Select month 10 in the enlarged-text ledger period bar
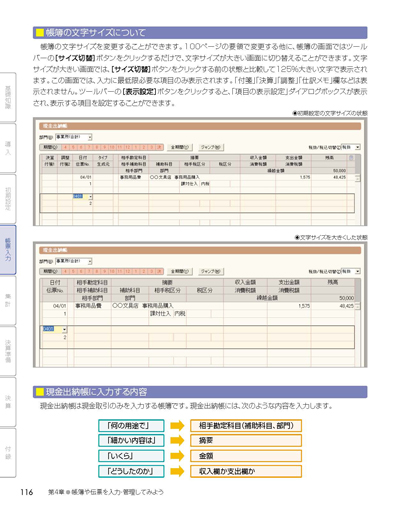The width and height of the screenshot is (400, 510). pyautogui.click(x=112, y=271)
